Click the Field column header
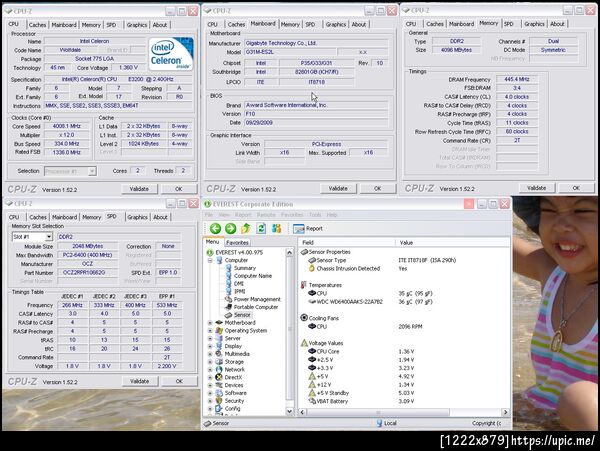 click(x=347, y=243)
